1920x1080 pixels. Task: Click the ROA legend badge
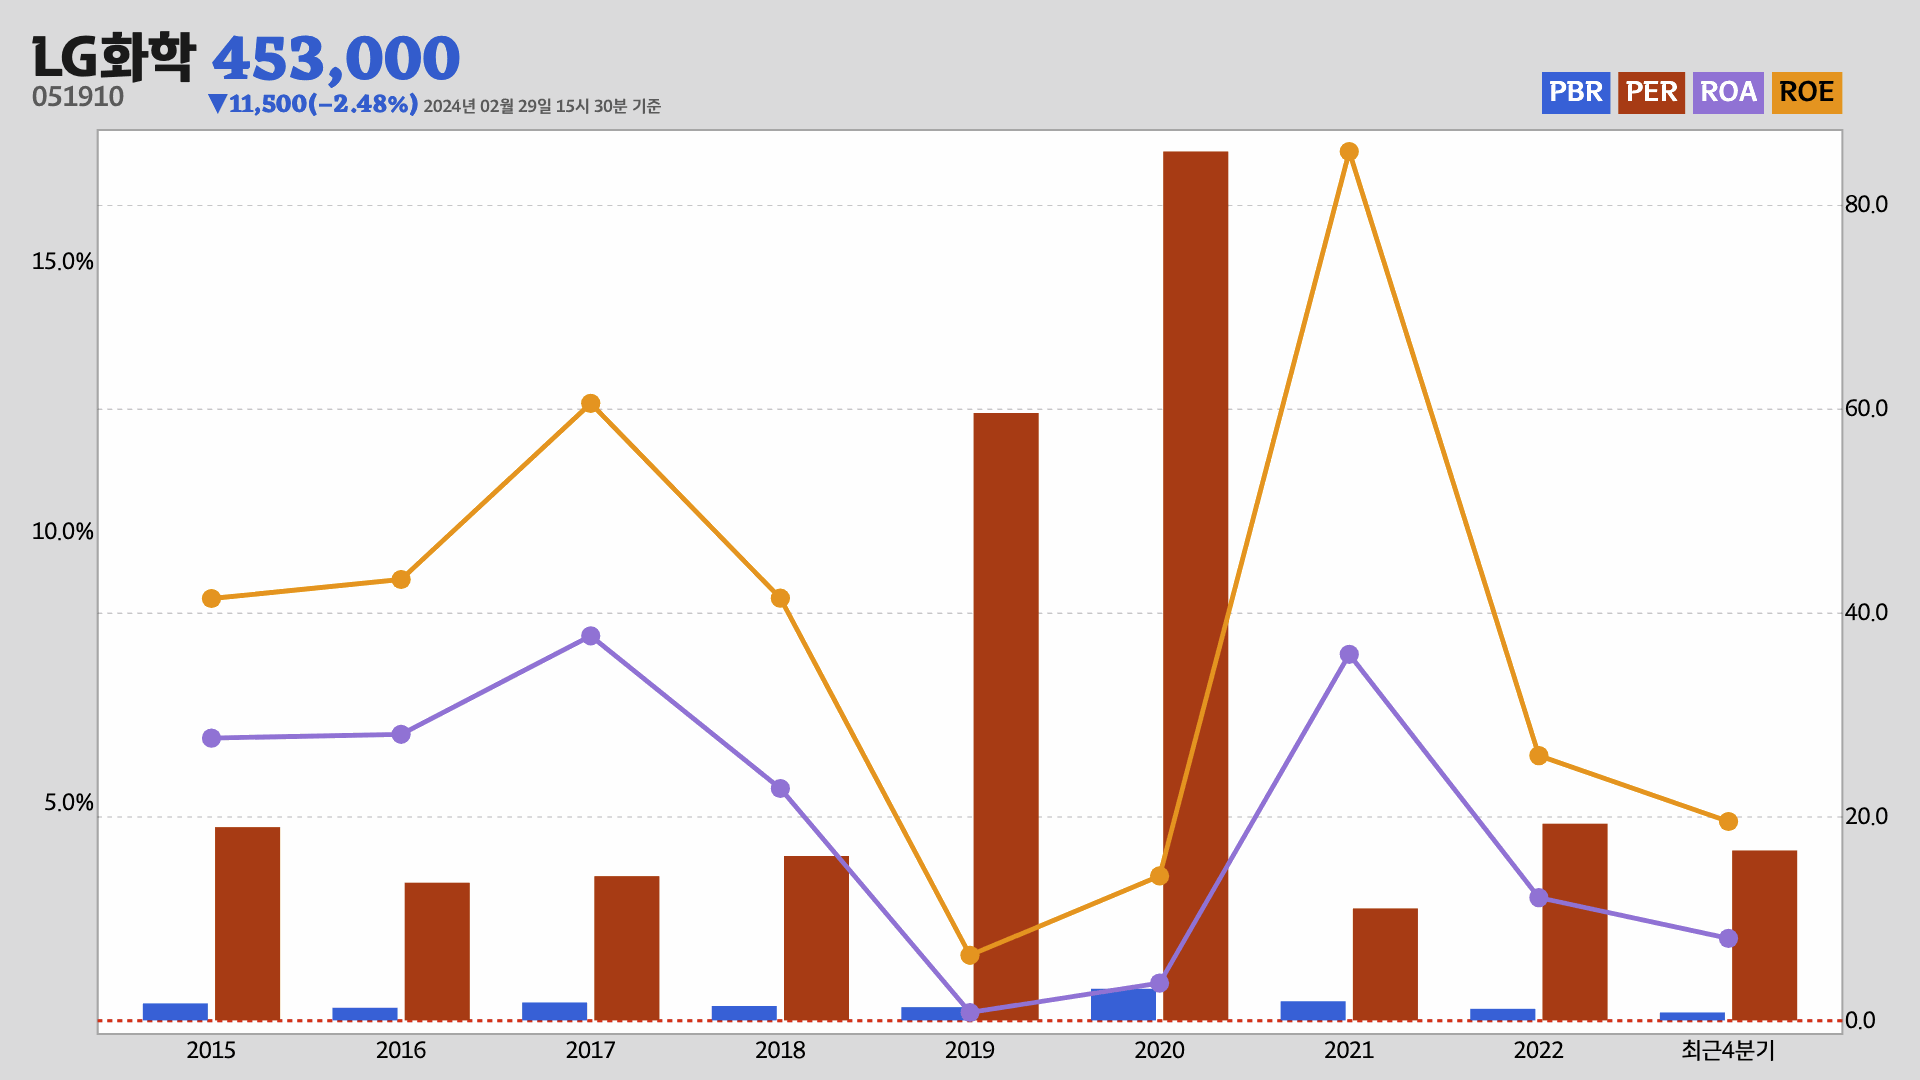pos(1728,93)
